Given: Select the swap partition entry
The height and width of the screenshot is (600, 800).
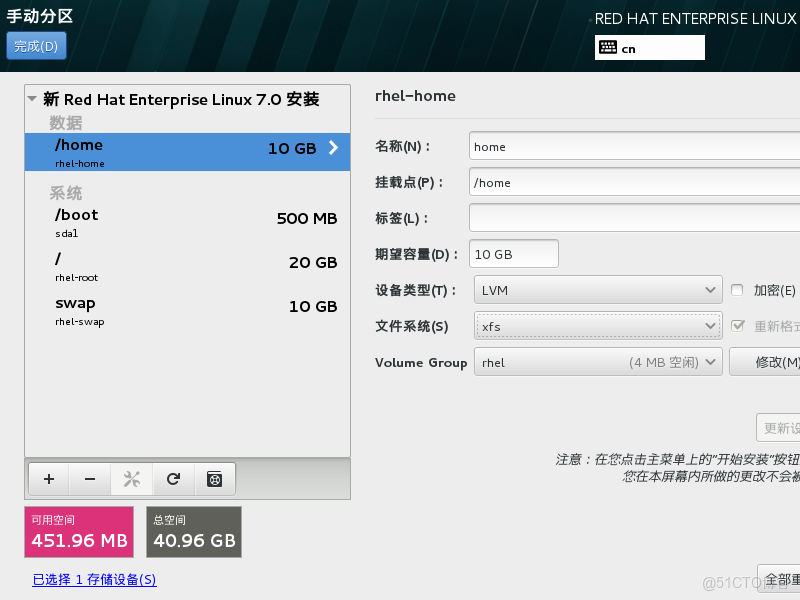Looking at the screenshot, I should (x=150, y=307).
